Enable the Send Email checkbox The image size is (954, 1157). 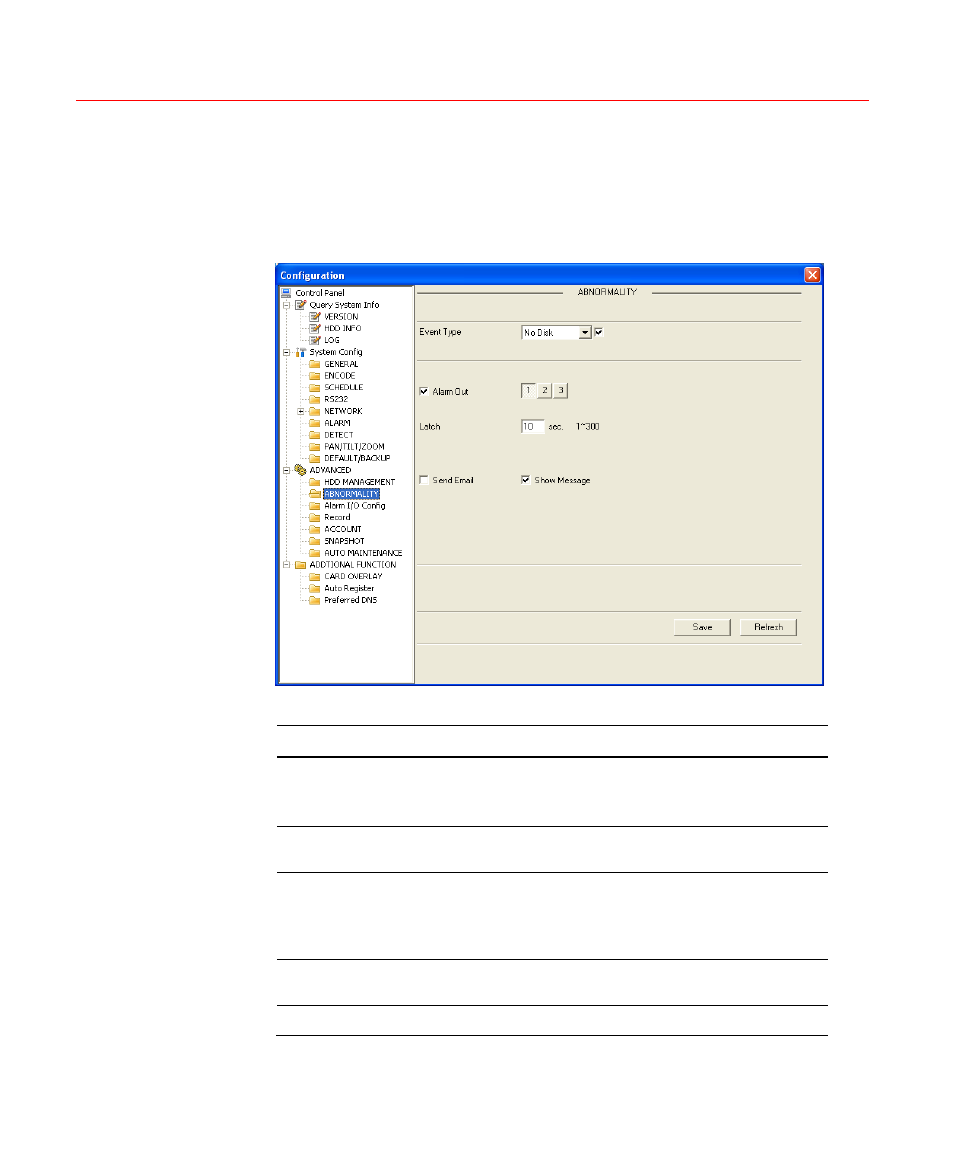(424, 480)
